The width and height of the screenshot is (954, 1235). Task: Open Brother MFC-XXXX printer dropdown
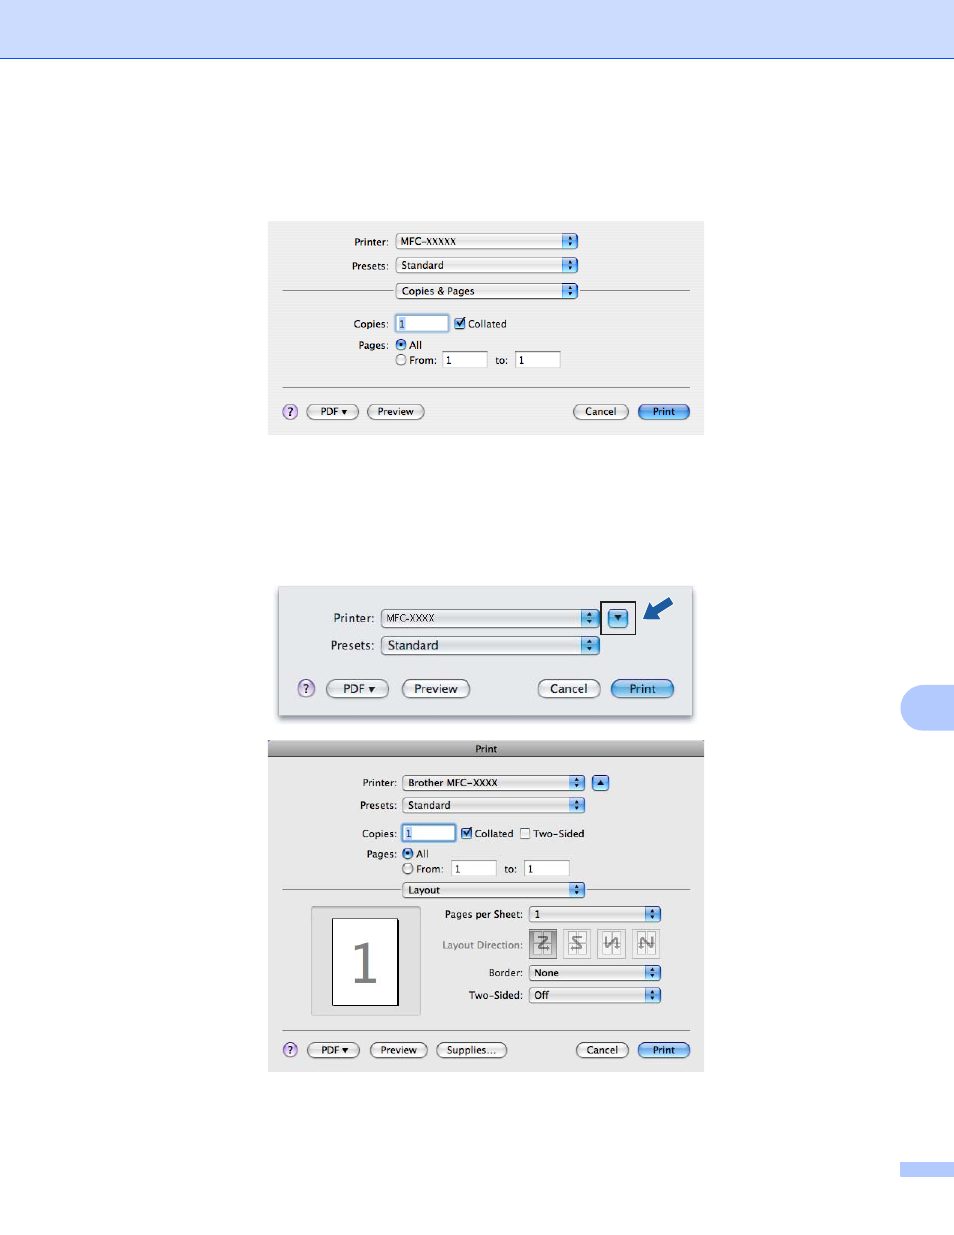click(x=494, y=783)
